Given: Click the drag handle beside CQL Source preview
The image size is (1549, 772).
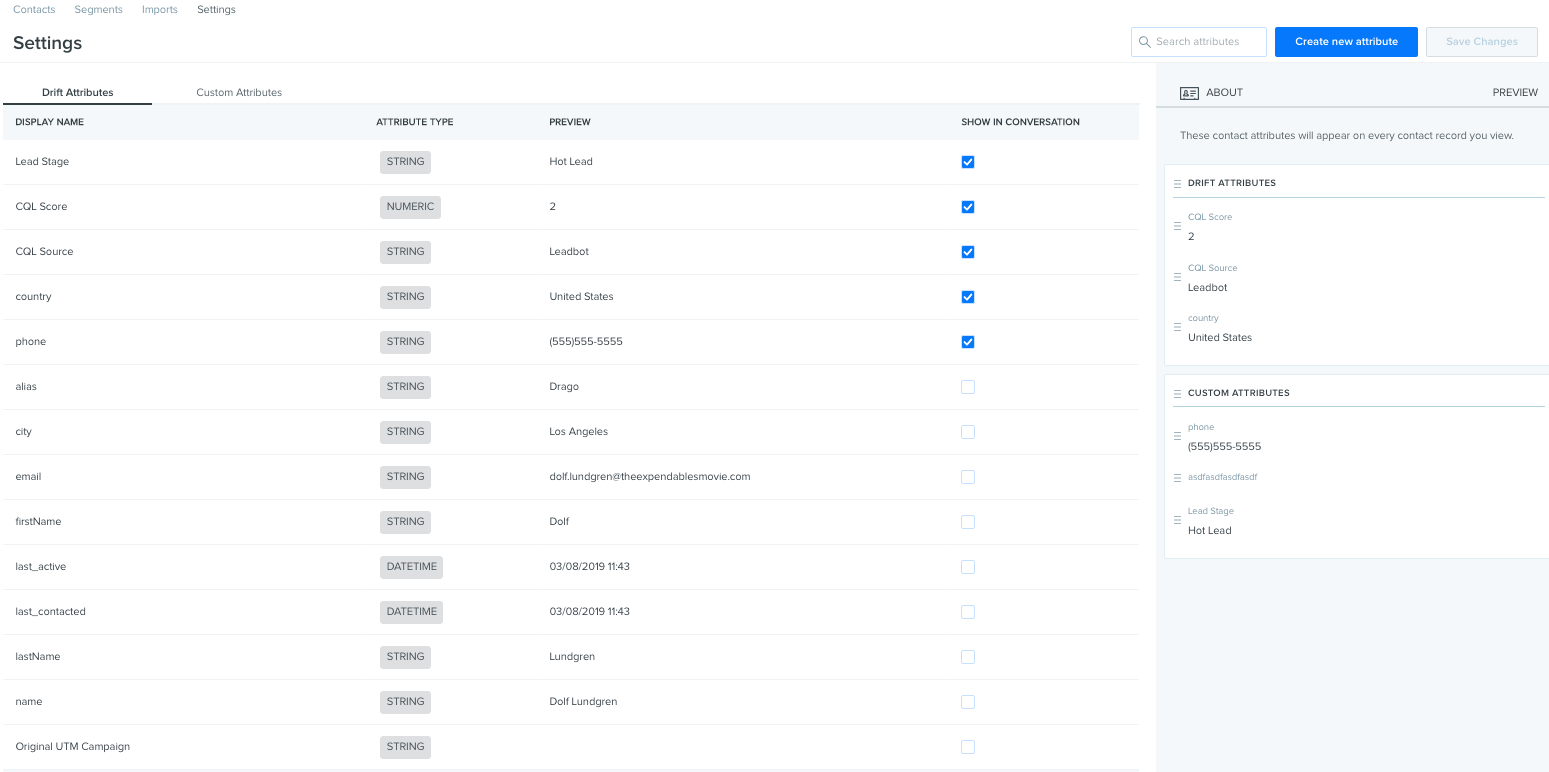Looking at the screenshot, I should click(1177, 278).
